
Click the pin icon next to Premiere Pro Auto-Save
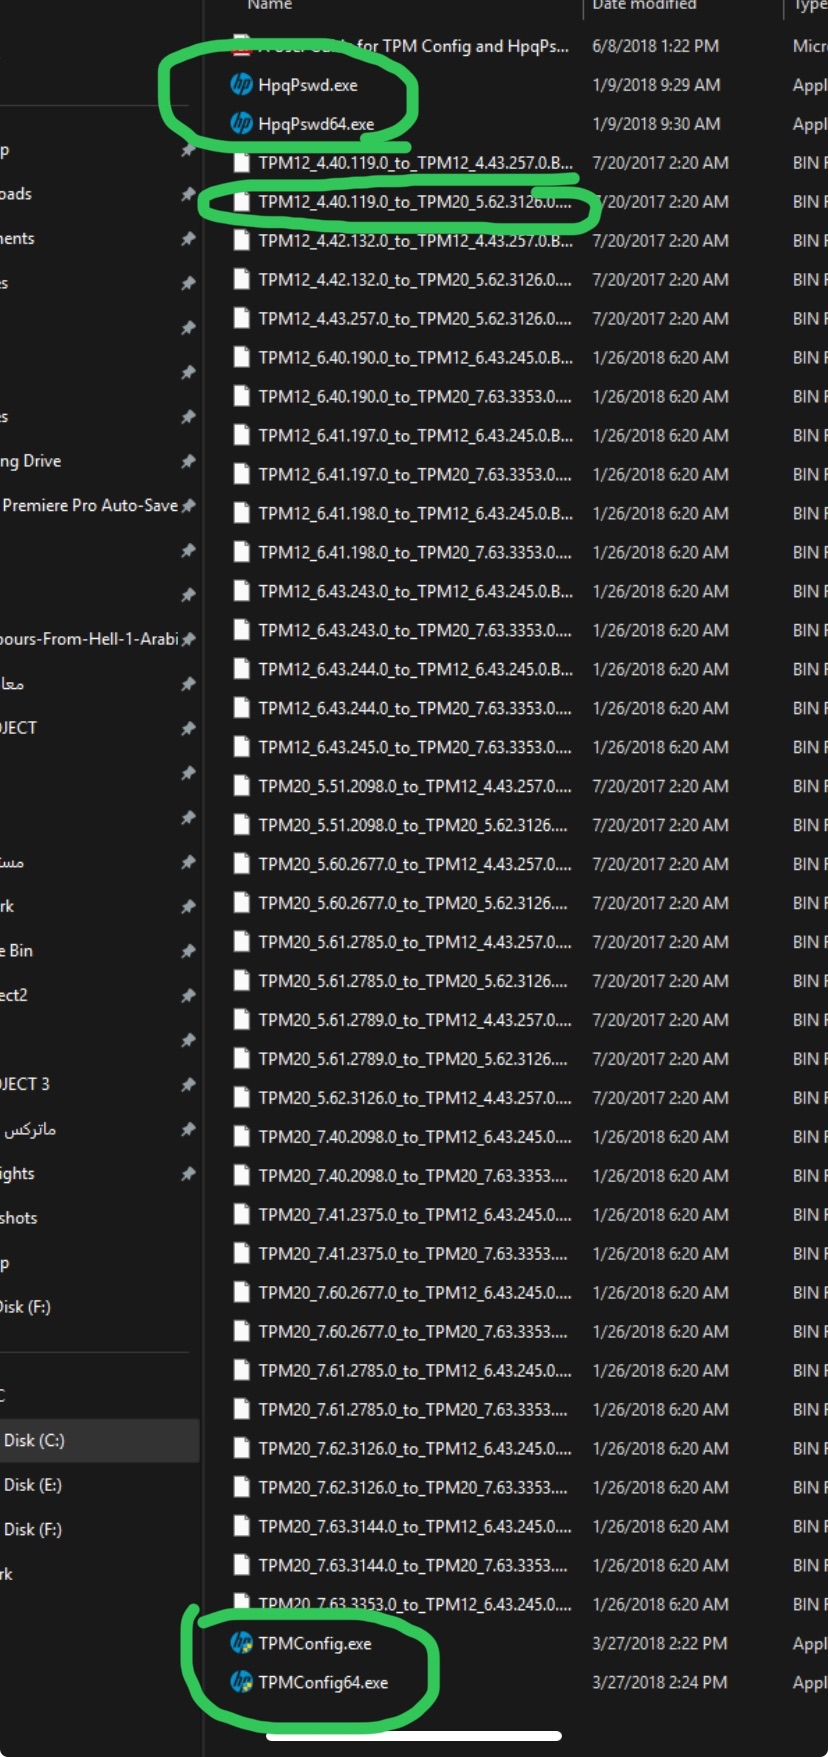click(188, 506)
